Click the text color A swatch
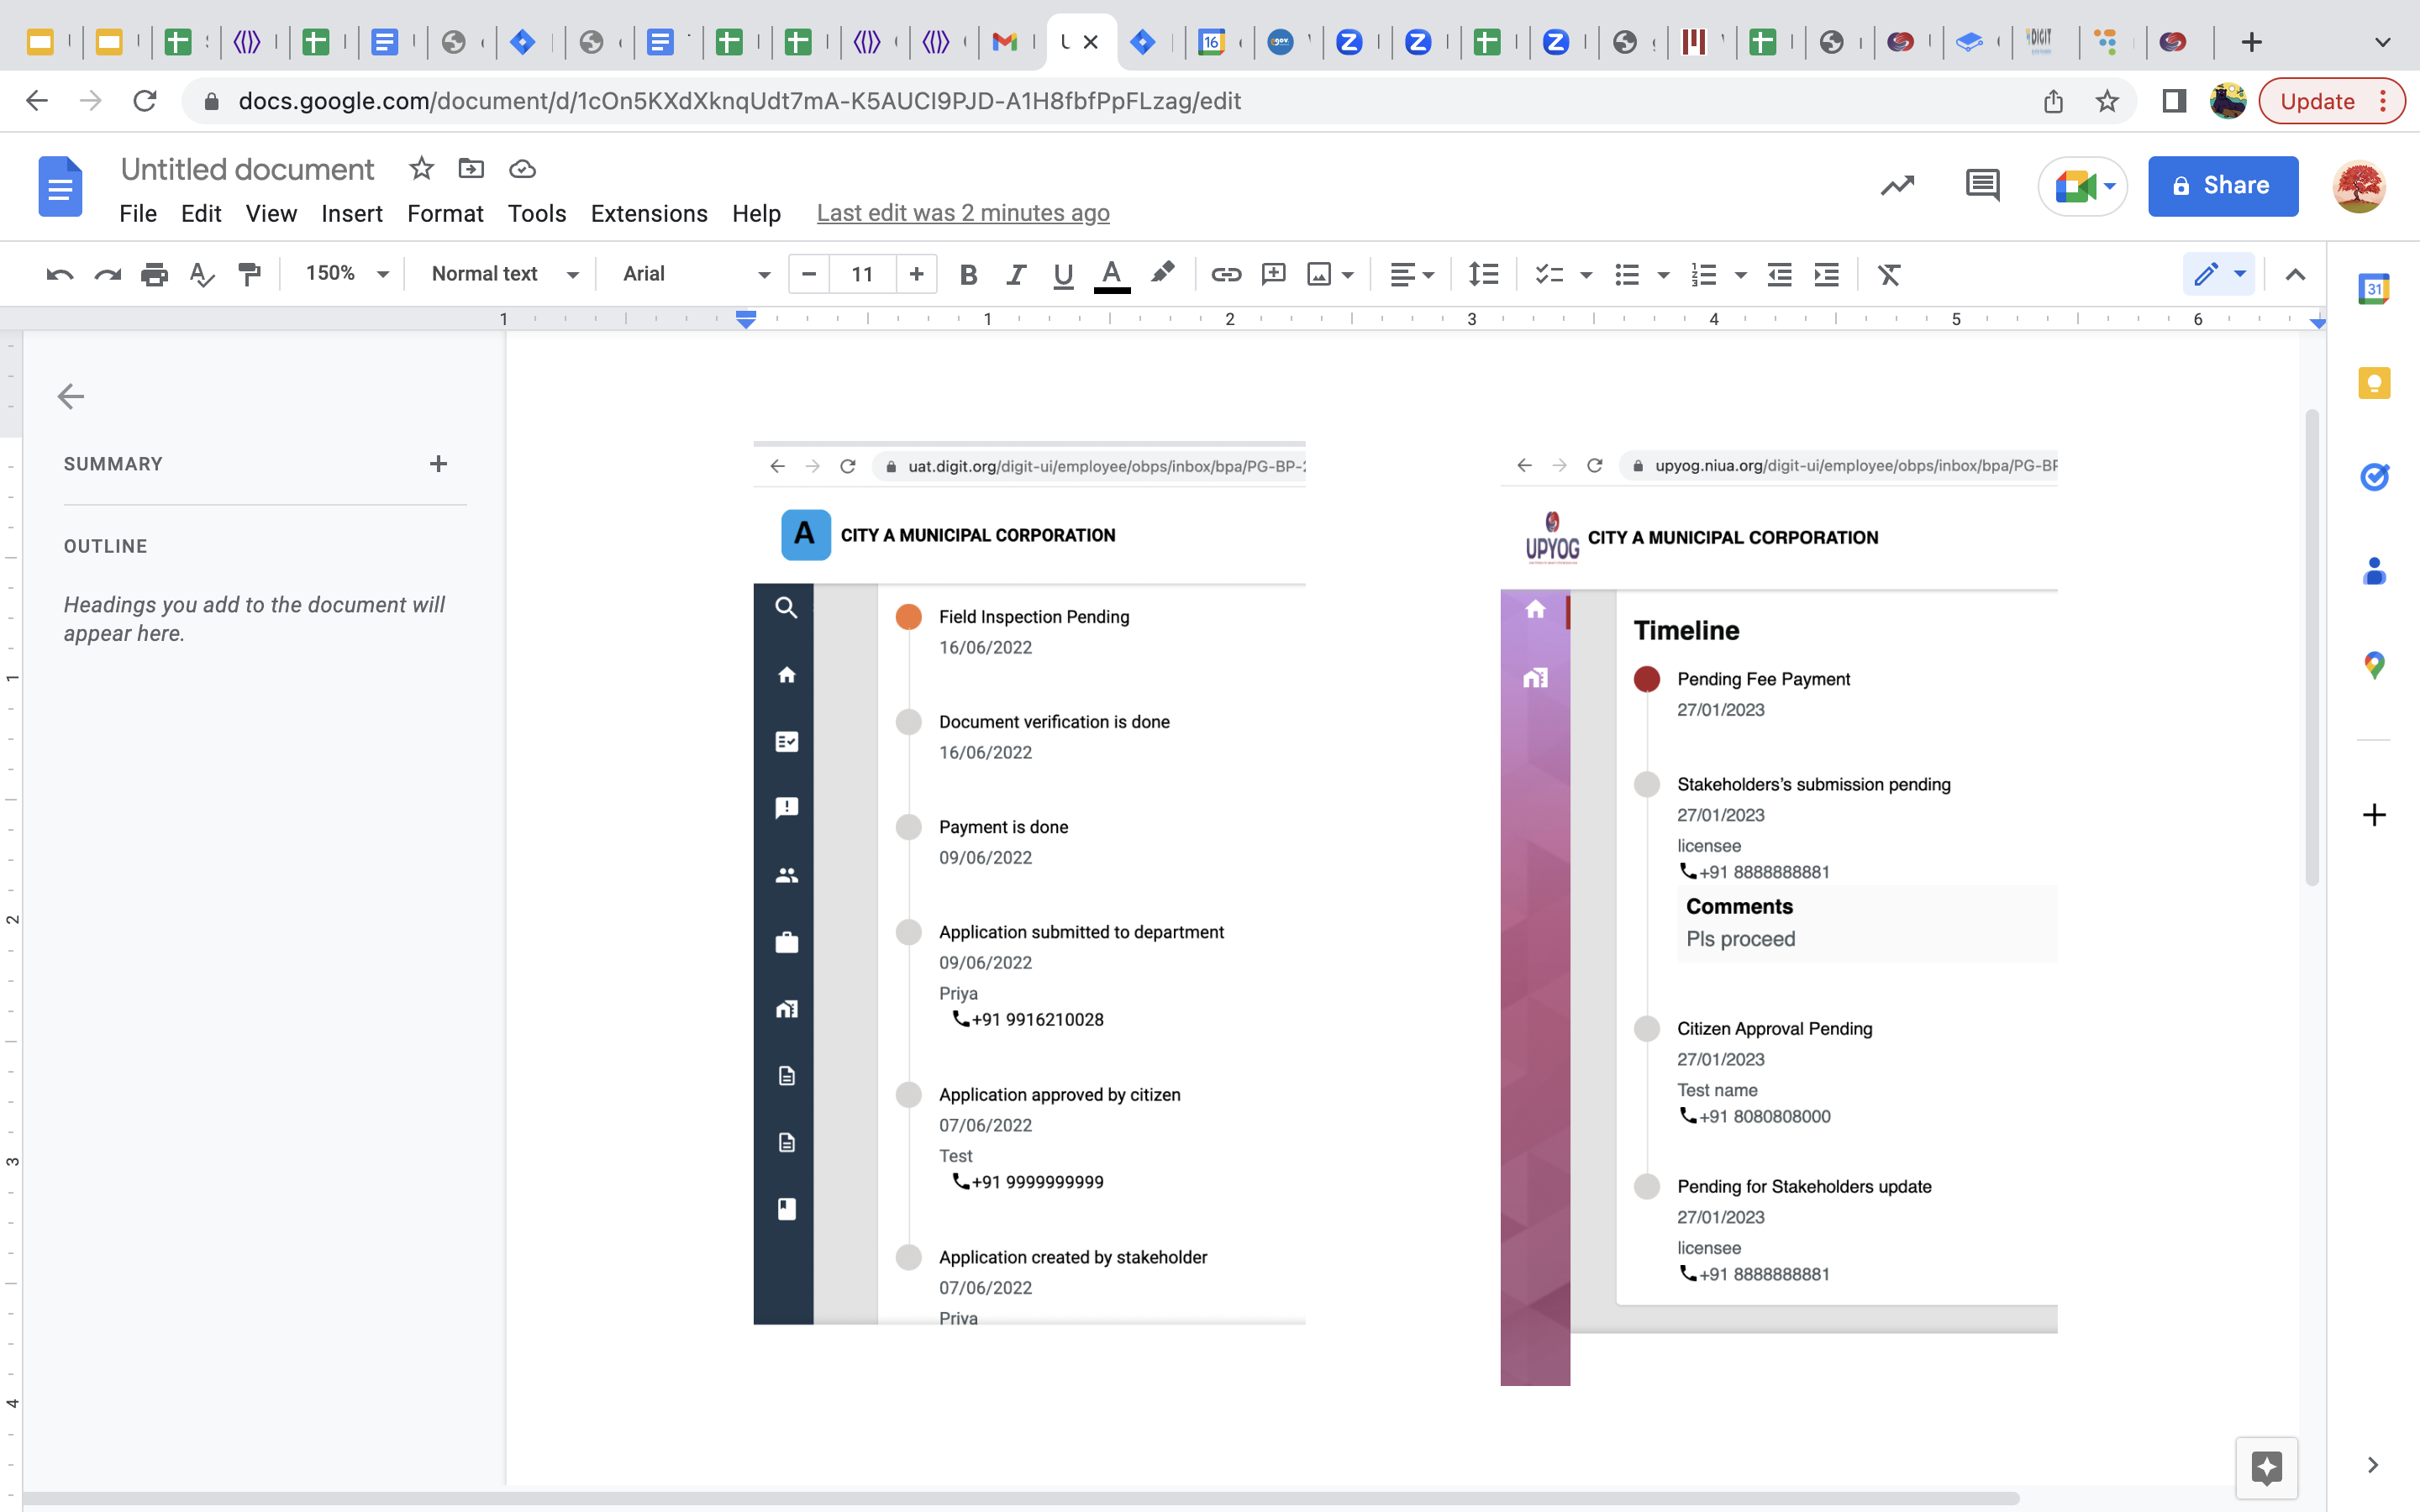This screenshot has width=2420, height=1512. 1111,274
